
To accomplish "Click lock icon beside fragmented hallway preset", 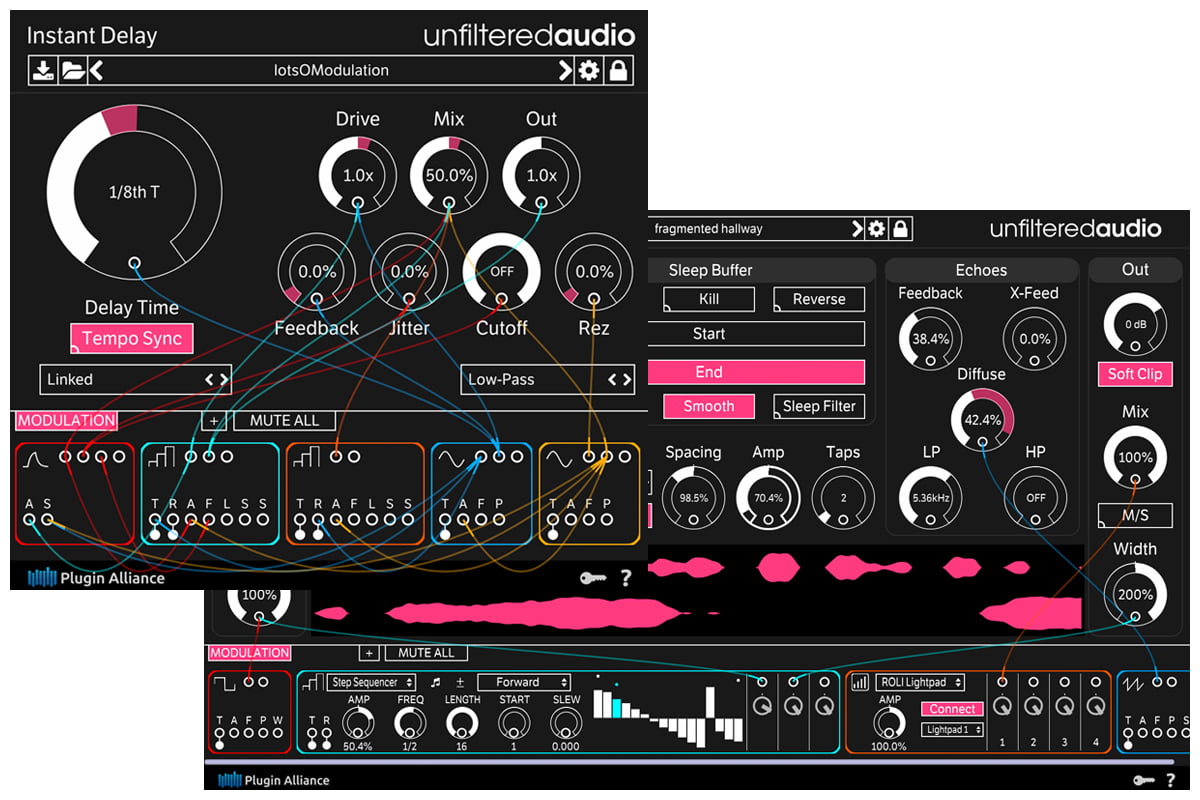I will [x=901, y=229].
